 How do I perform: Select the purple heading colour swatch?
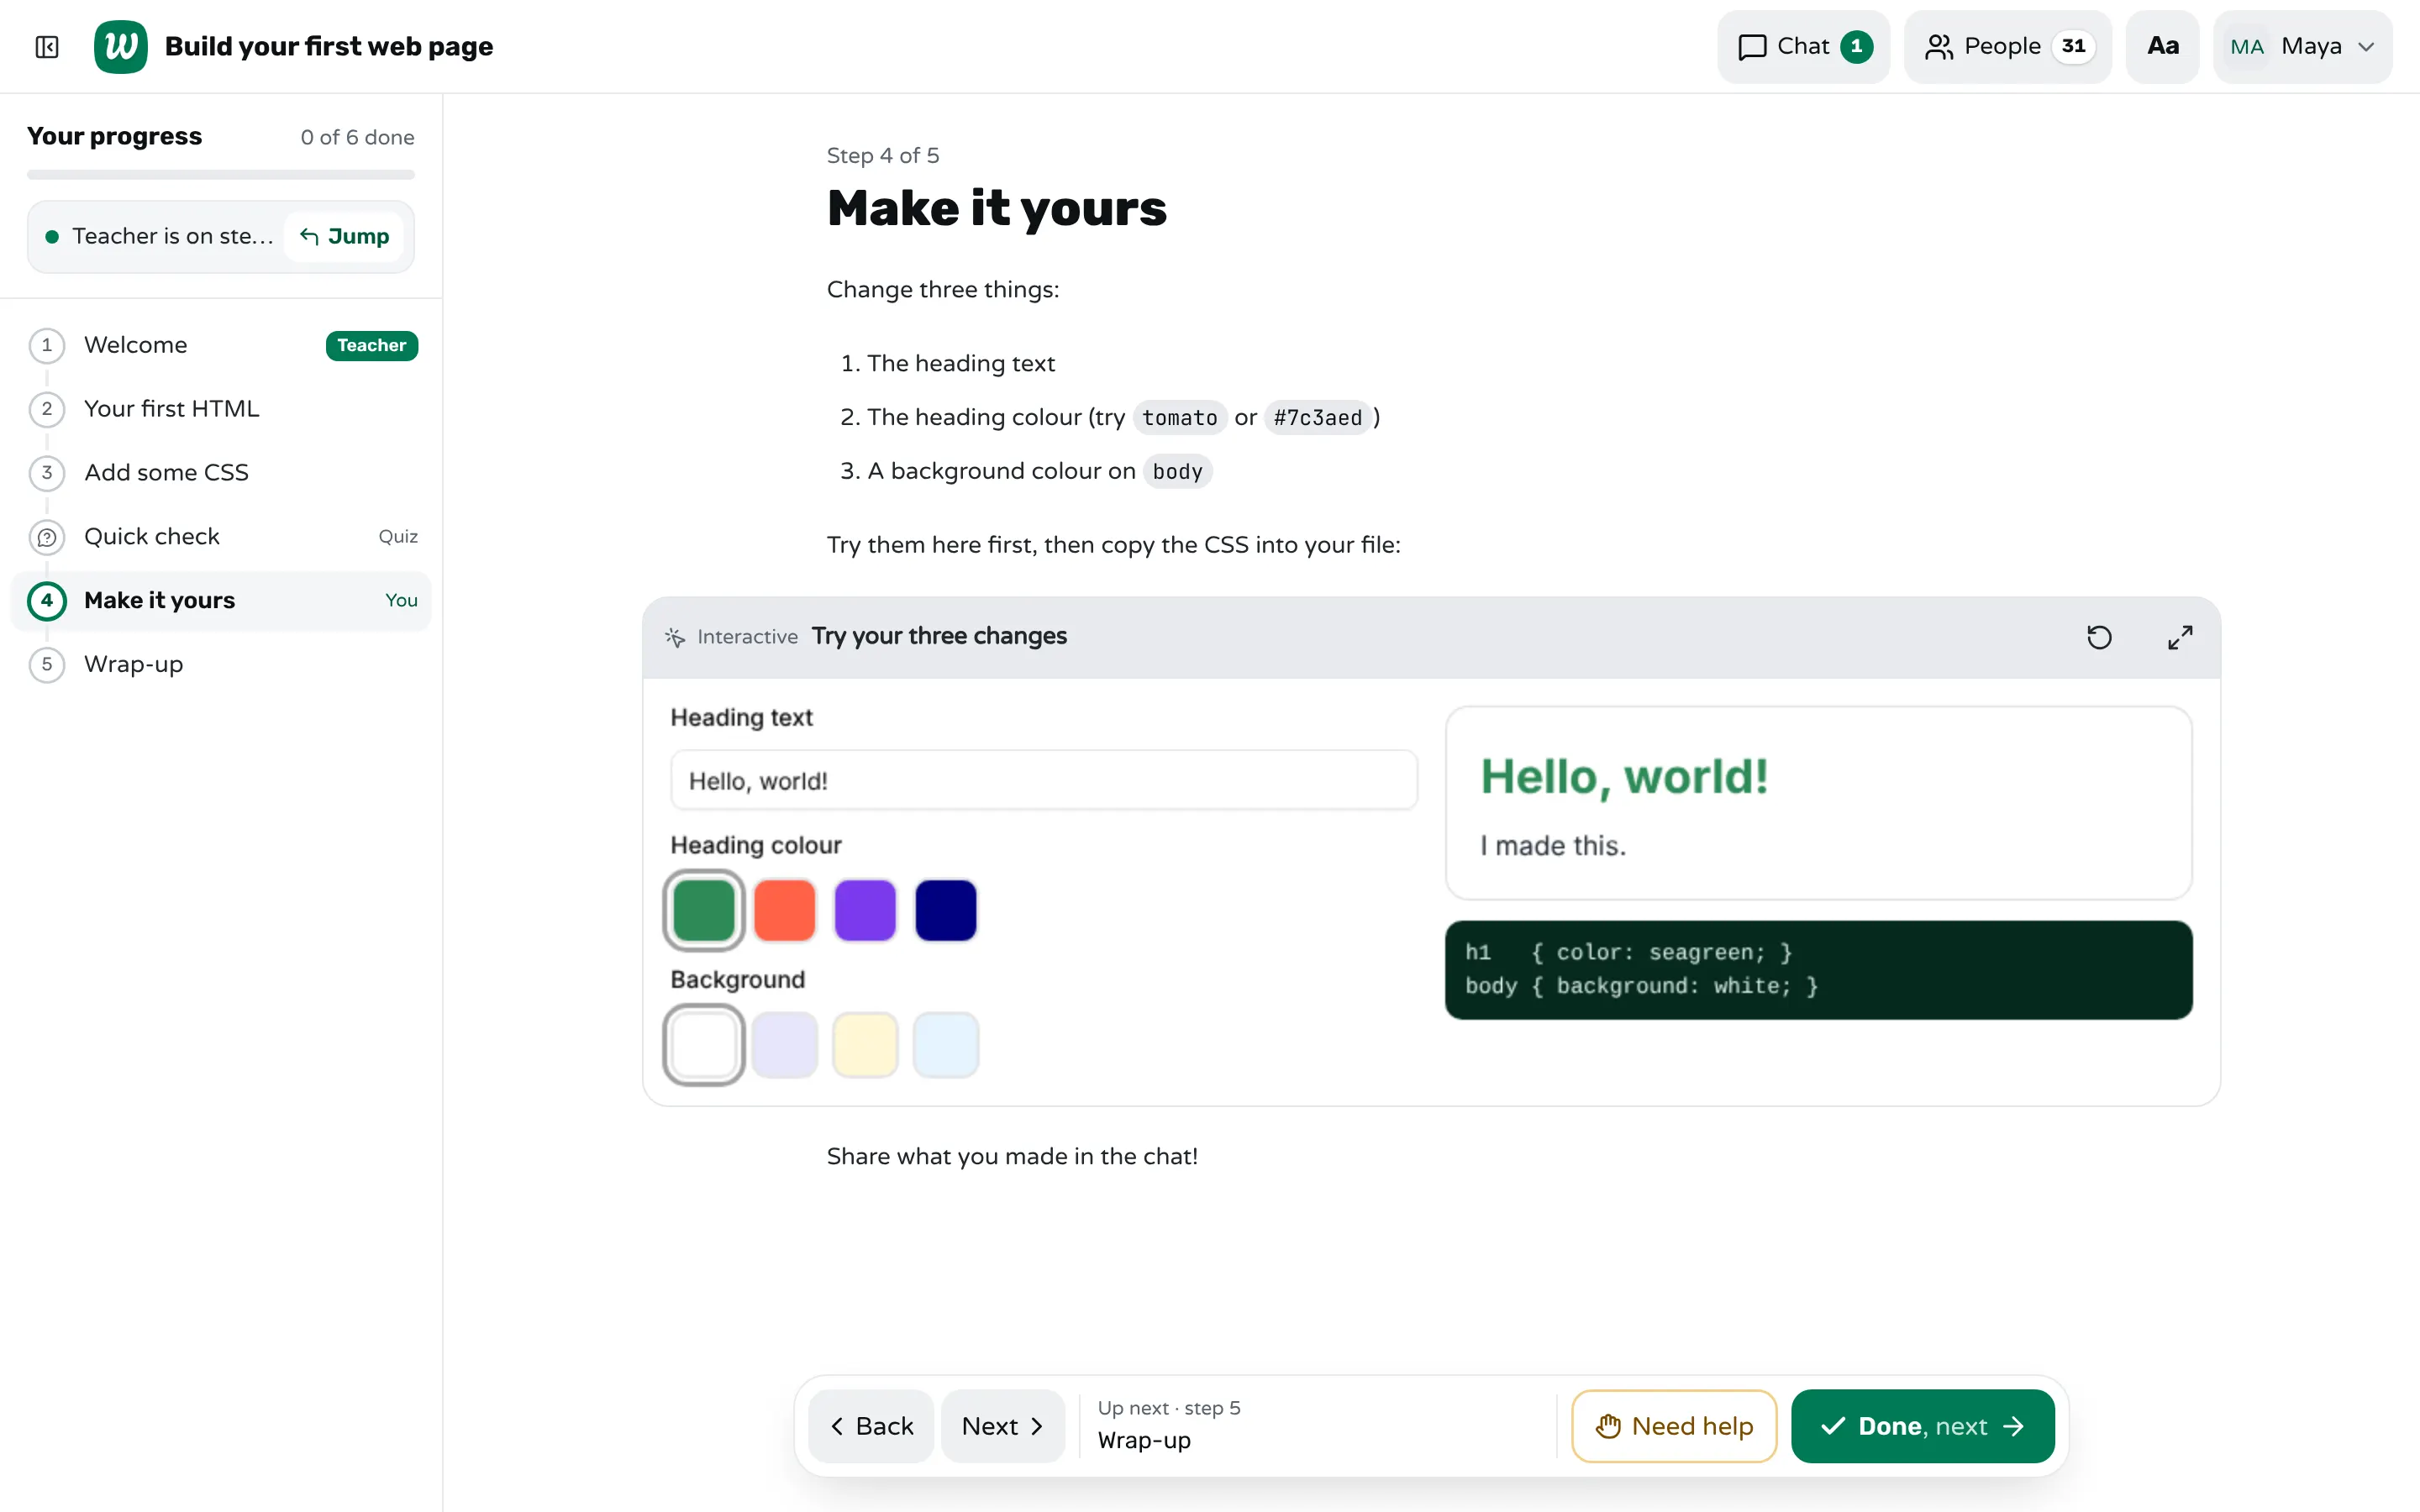pos(865,911)
